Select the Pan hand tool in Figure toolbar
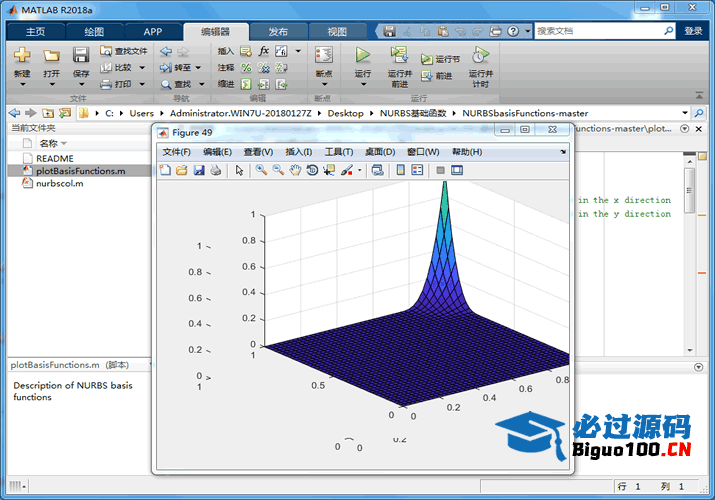Screen dimensions: 715x500 (295, 170)
